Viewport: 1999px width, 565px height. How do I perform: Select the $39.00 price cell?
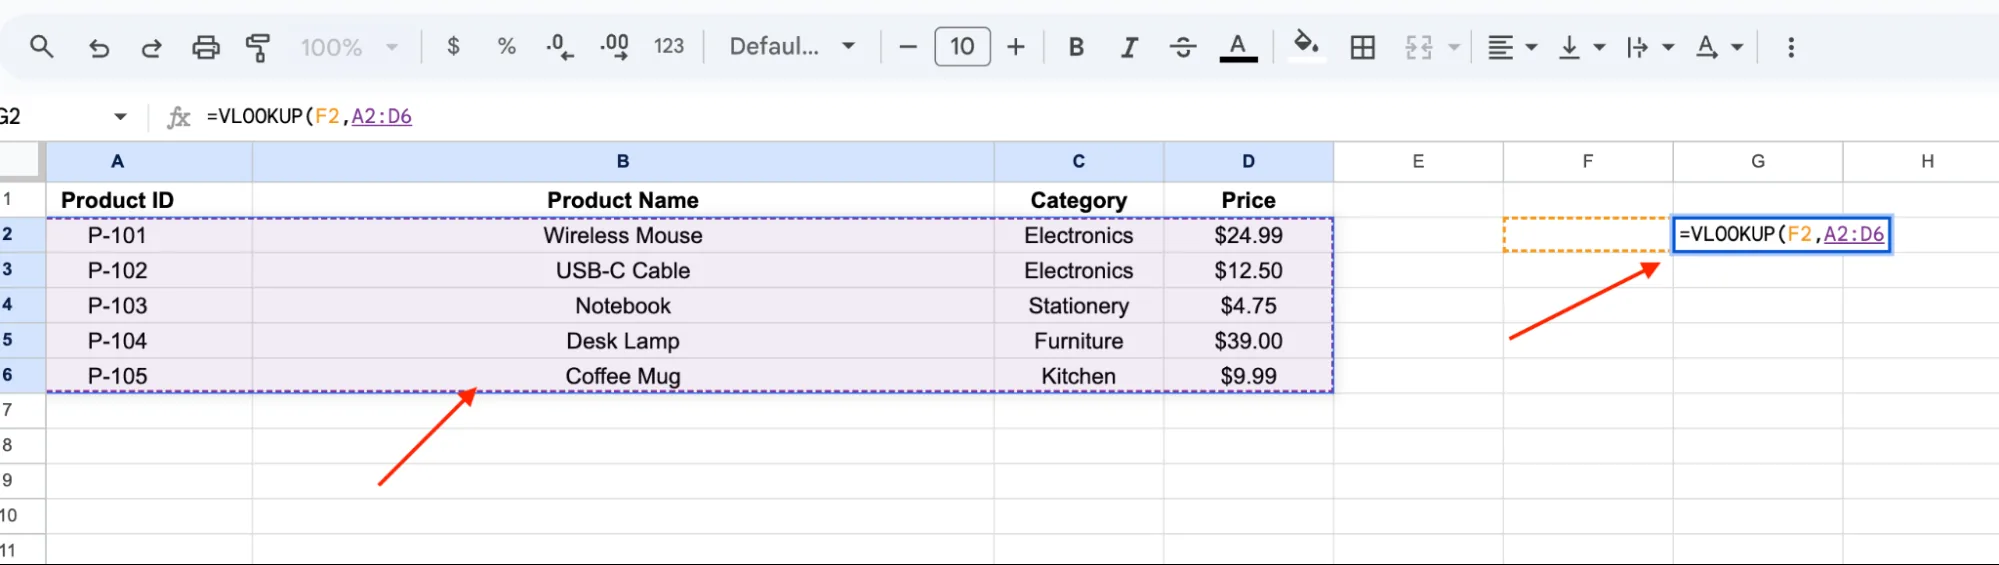[x=1249, y=341]
